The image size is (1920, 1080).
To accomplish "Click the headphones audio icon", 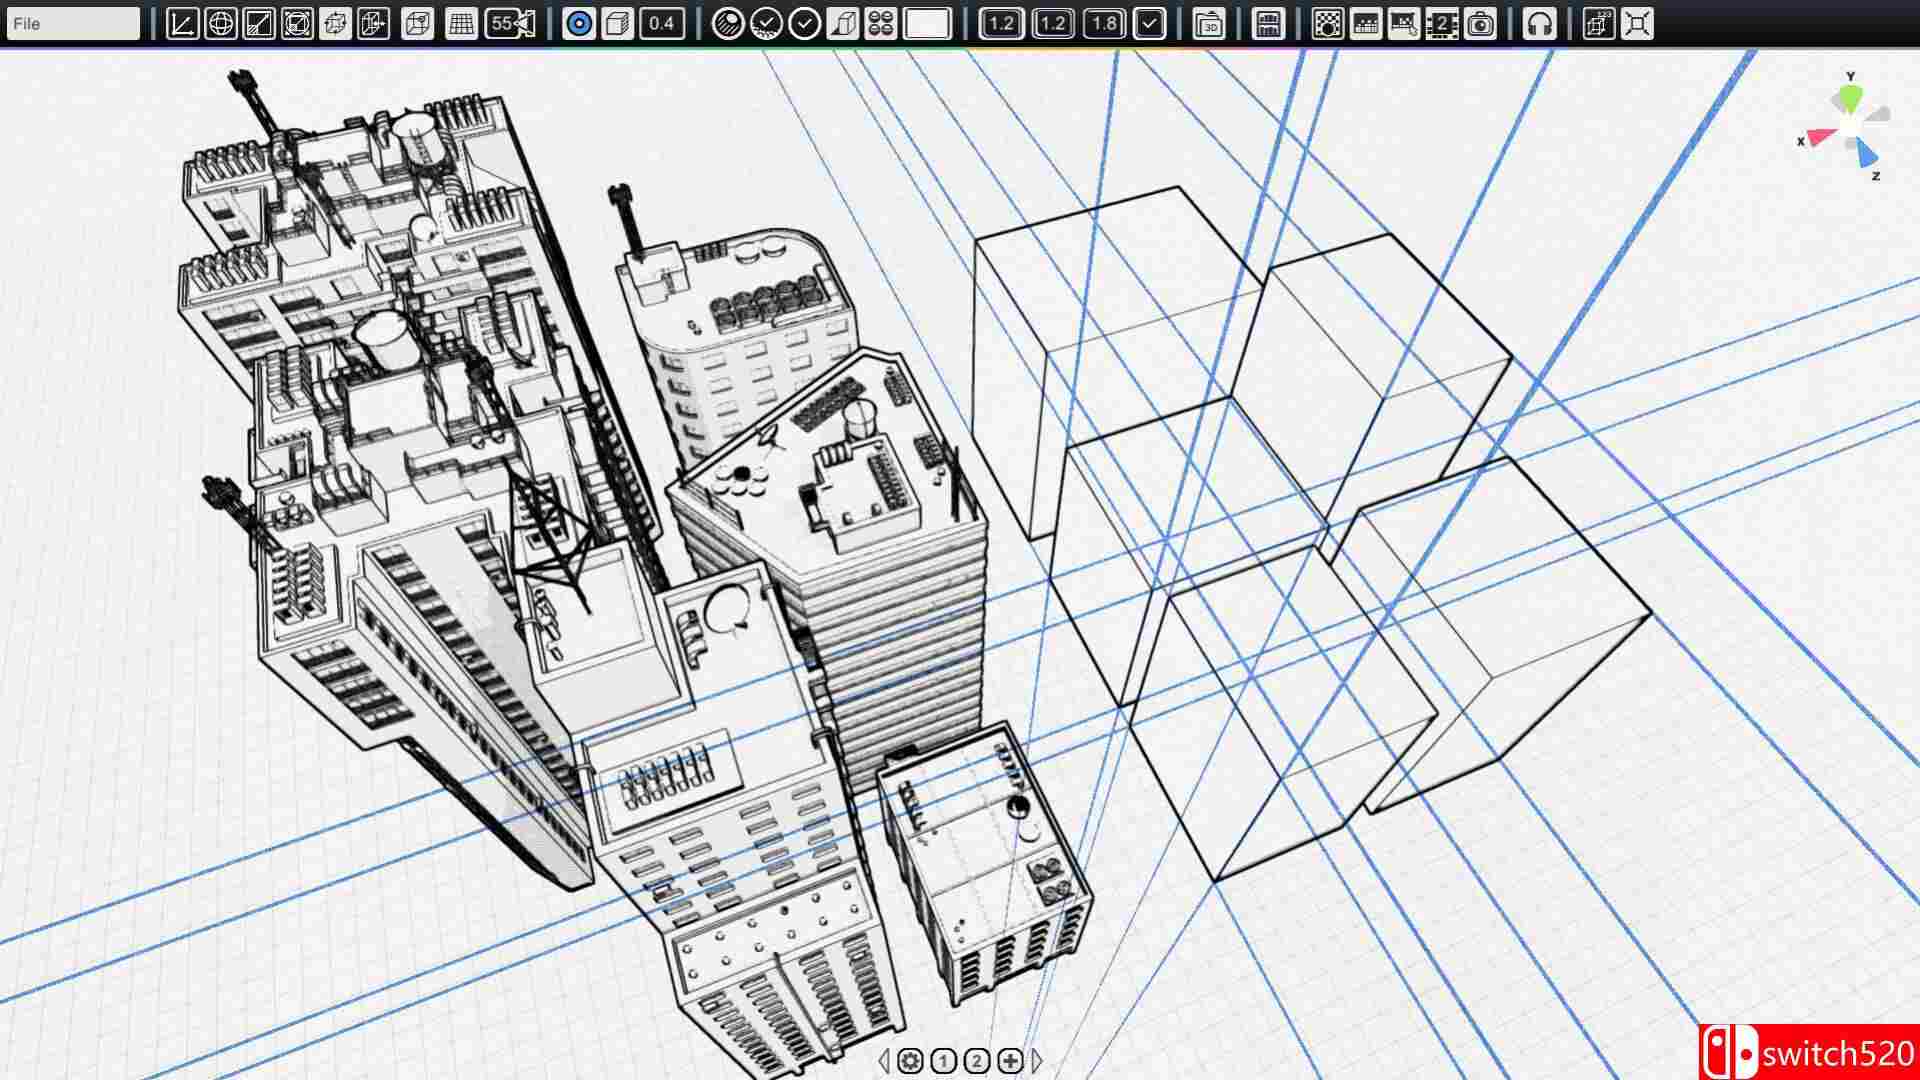I will tap(1539, 23).
